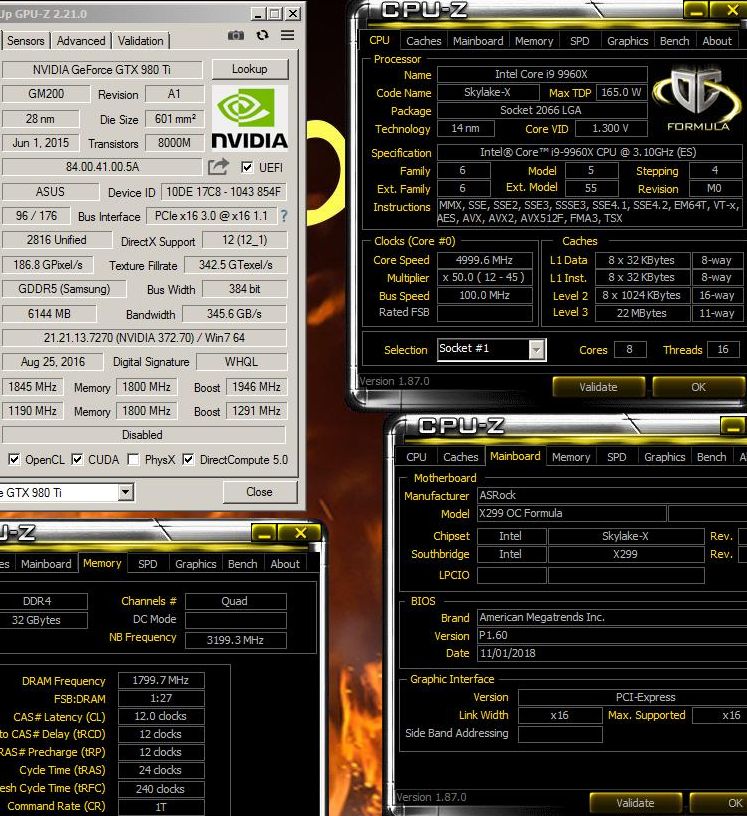The height and width of the screenshot is (816, 747).
Task: Click the BIOS version 84.00.41.00.5A field
Action: coord(102,167)
